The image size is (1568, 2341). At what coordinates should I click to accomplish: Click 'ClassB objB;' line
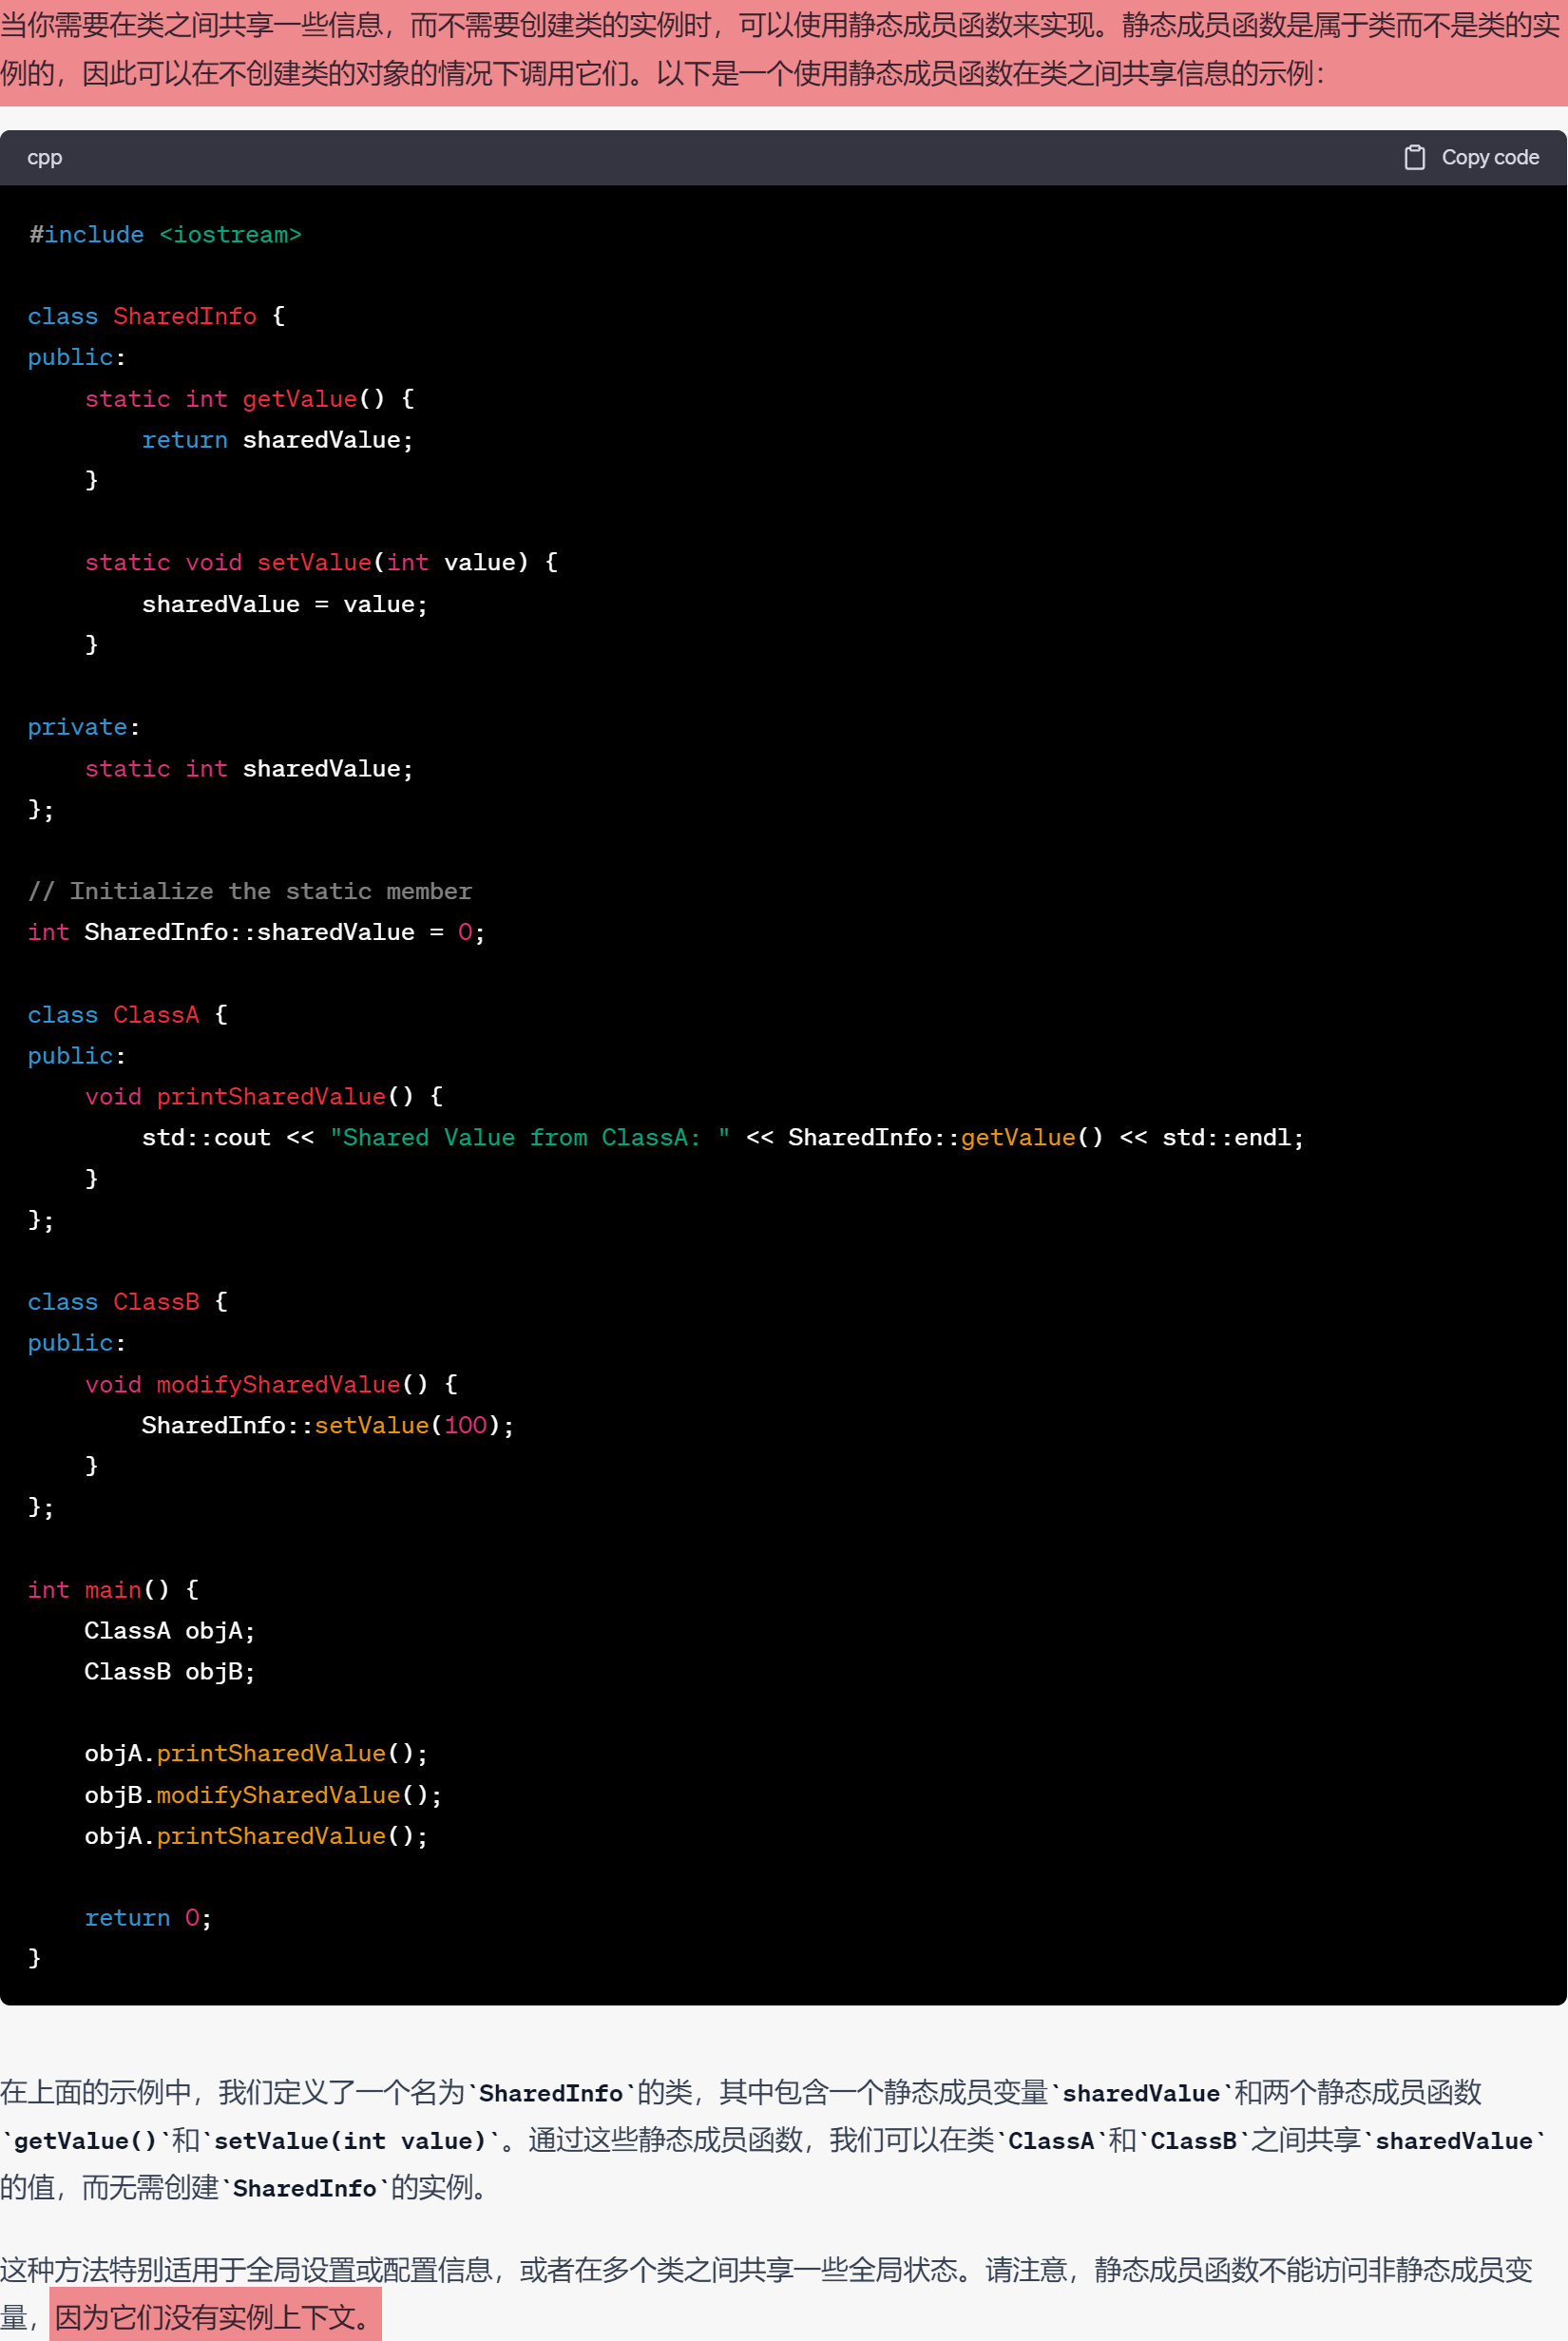click(x=170, y=1672)
